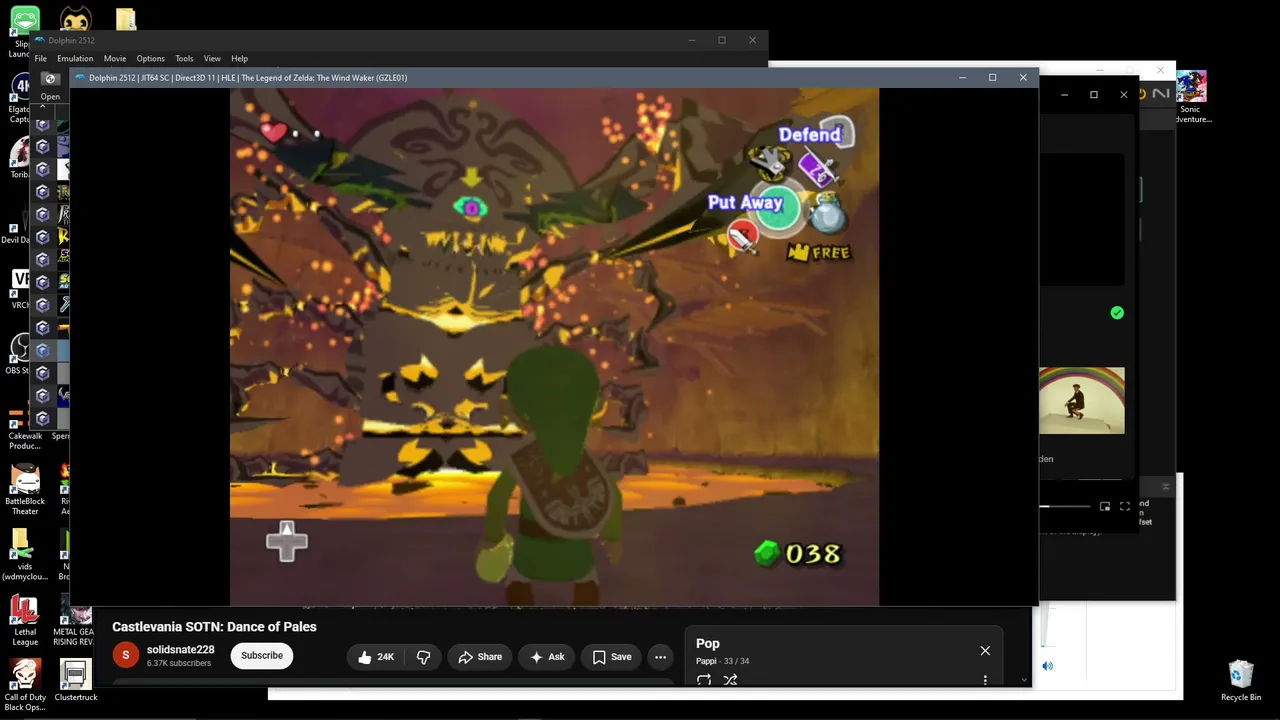Click the green checkmark in the background window
1280x720 pixels.
[1117, 313]
